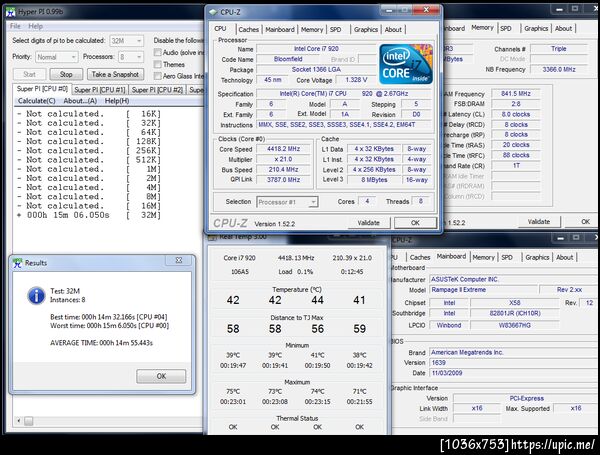600x455 pixels.
Task: Click the Intel Core i7 logo
Action: tap(406, 64)
